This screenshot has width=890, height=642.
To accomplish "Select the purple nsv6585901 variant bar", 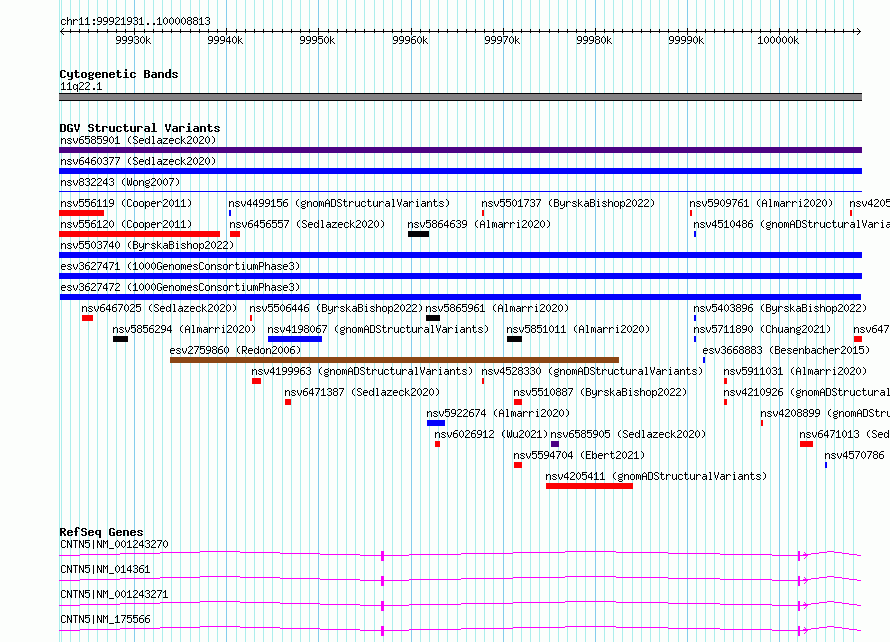I will tap(460, 150).
